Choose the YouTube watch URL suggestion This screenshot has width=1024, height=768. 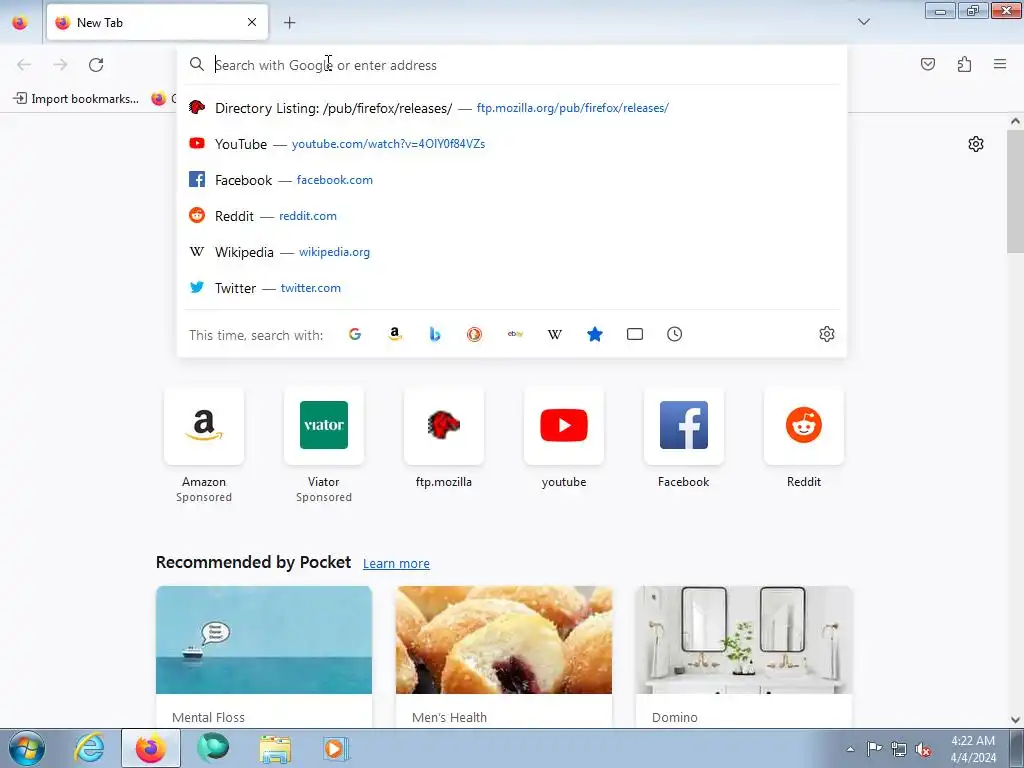coord(512,144)
